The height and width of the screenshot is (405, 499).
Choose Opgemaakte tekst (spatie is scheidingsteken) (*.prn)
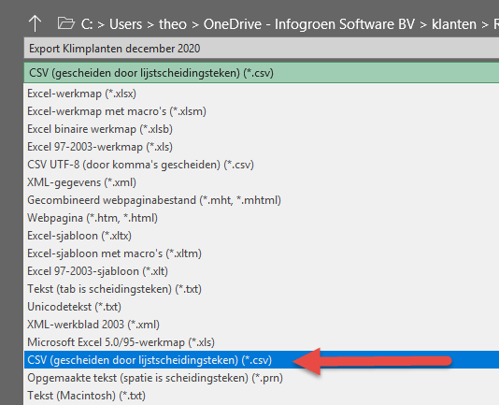(261, 378)
